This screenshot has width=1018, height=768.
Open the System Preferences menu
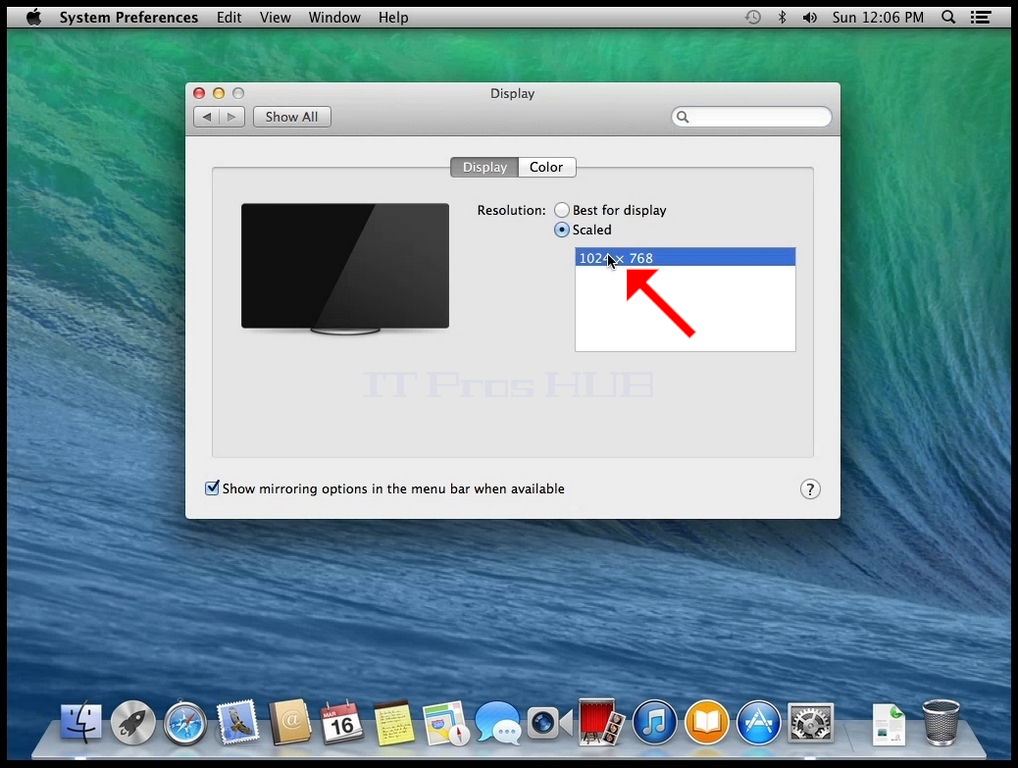(x=129, y=18)
